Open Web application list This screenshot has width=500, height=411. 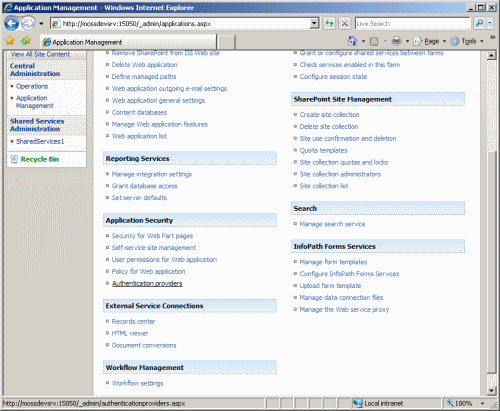pyautogui.click(x=139, y=136)
